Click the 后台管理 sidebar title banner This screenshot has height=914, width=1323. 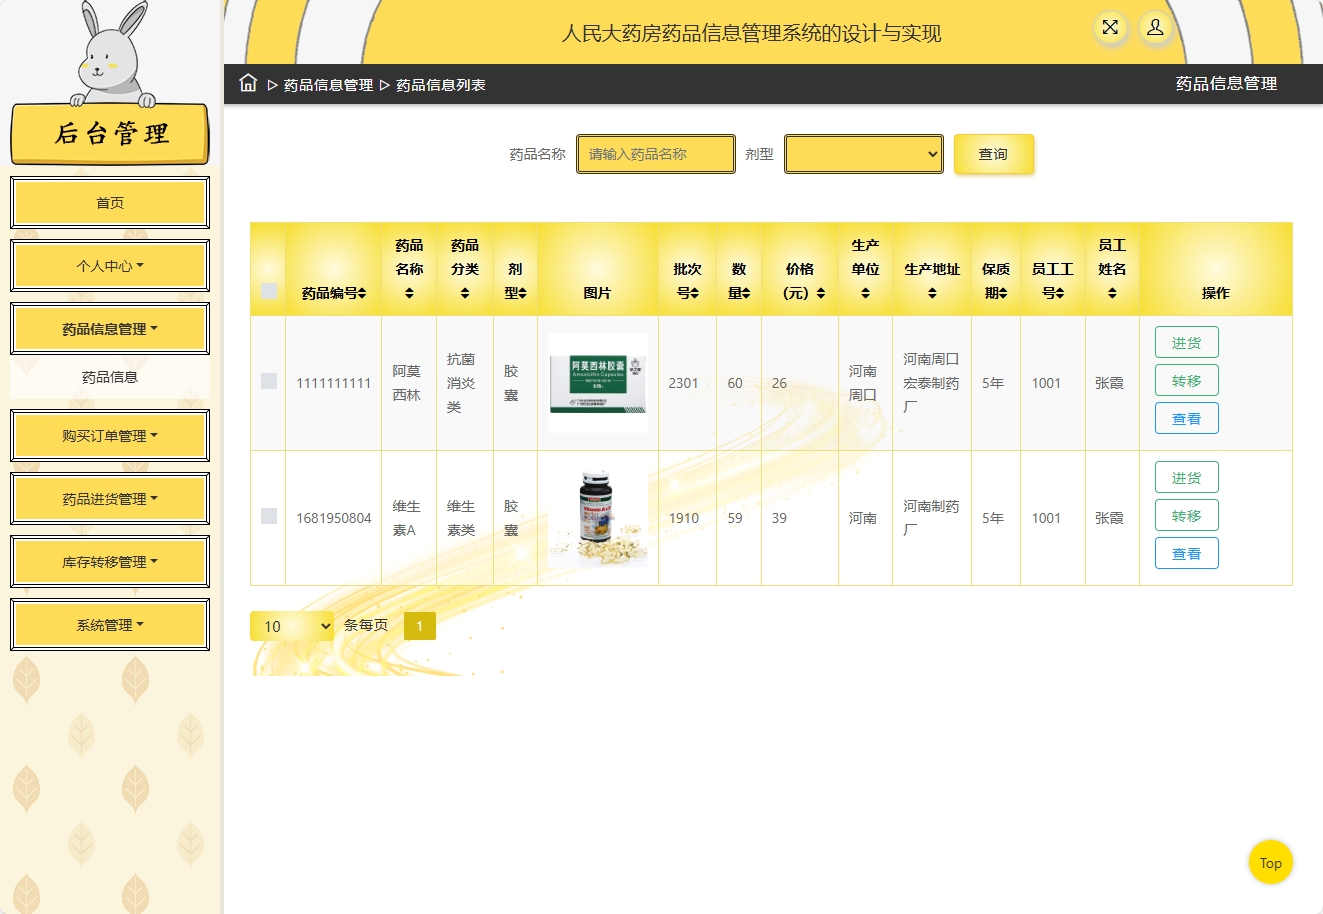110,133
